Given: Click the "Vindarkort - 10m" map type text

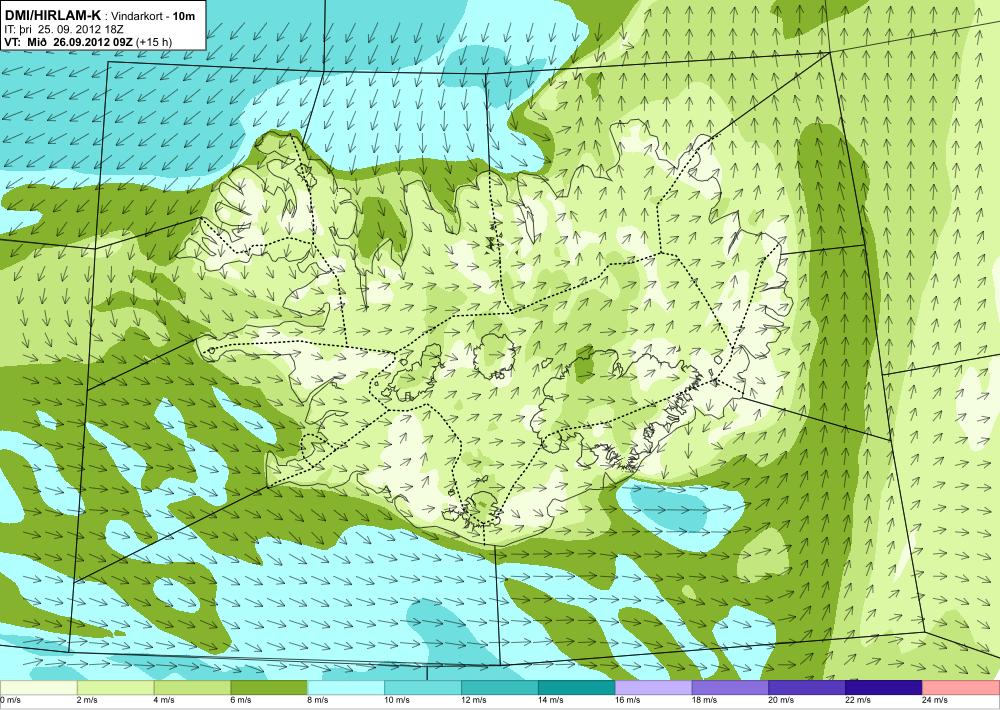Looking at the screenshot, I should (152, 17).
